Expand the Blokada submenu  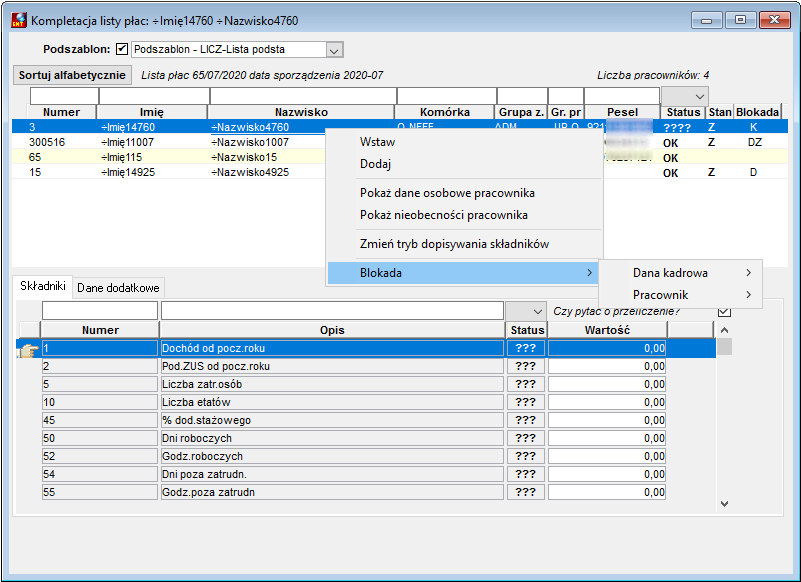point(462,273)
